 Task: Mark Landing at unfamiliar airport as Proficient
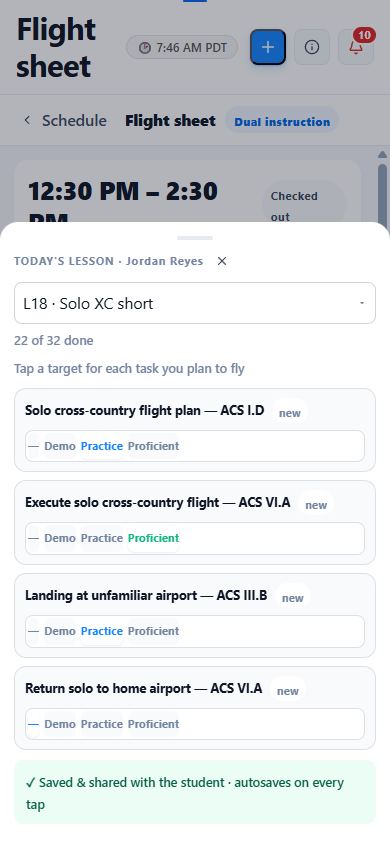153,631
